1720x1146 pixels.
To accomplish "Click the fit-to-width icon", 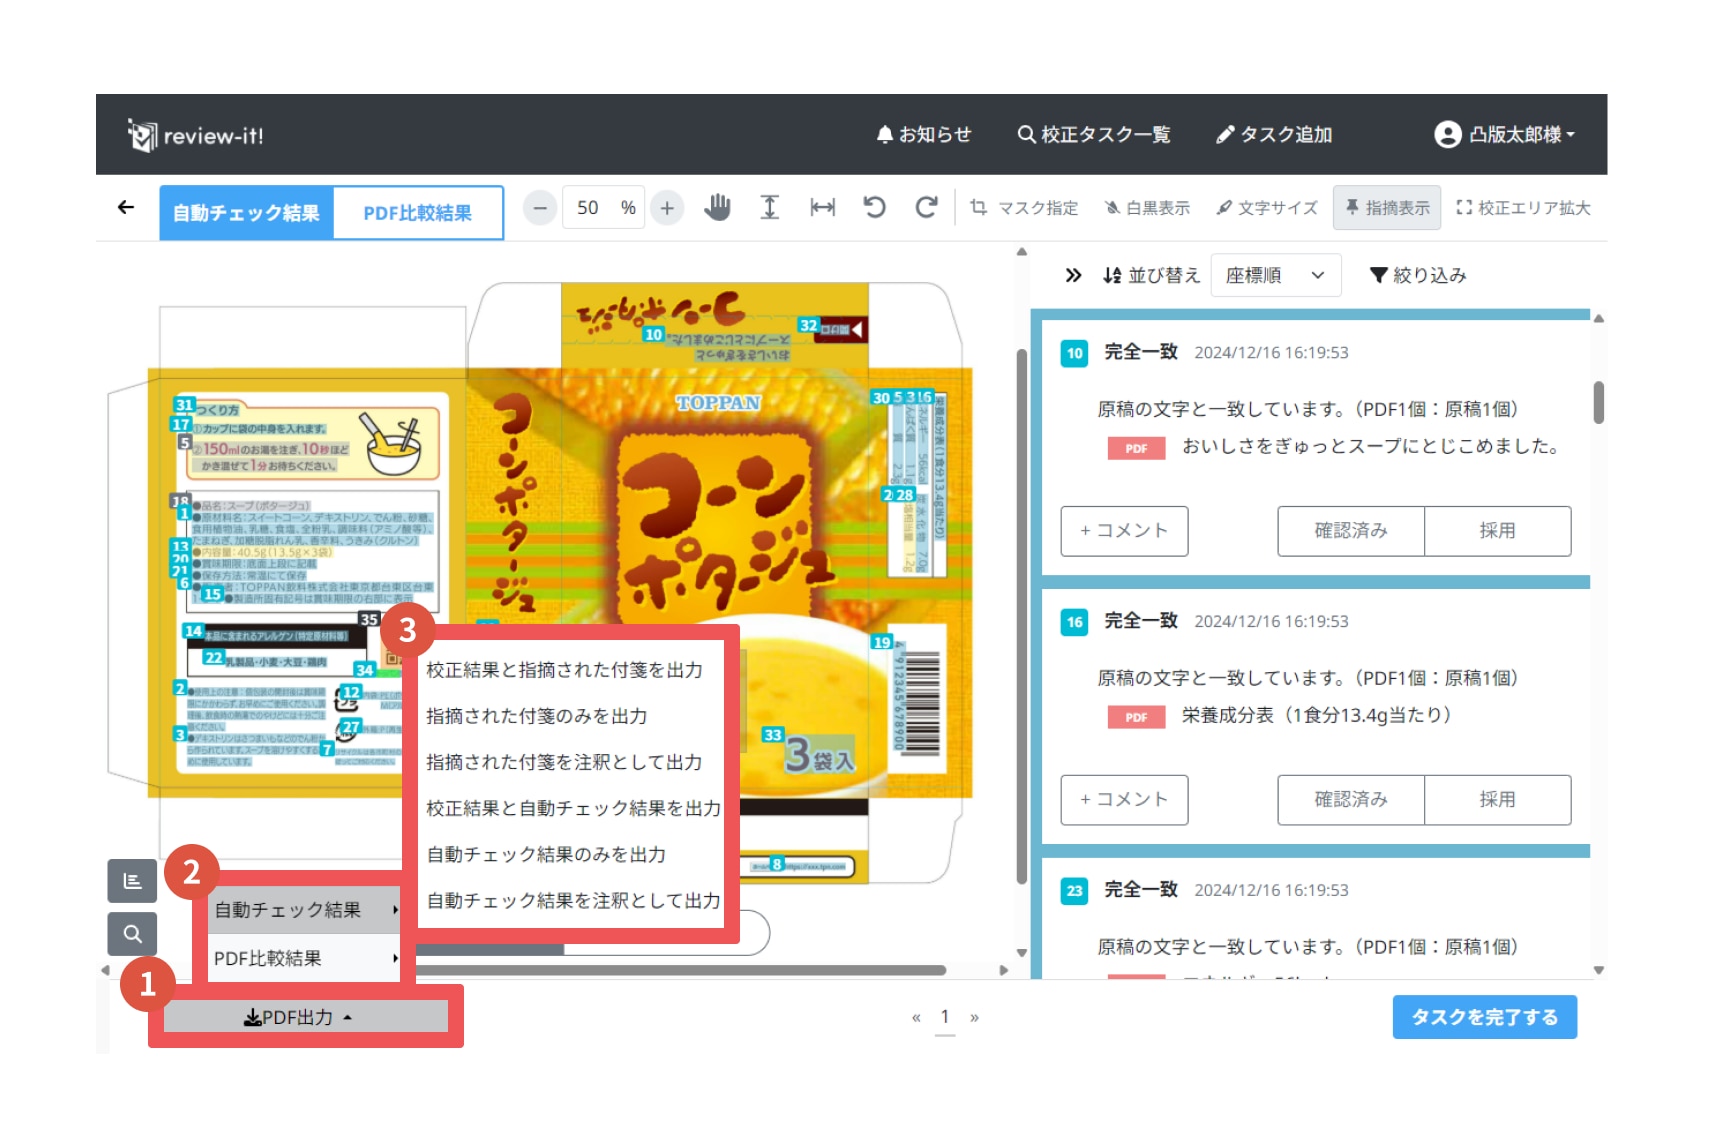I will 822,208.
